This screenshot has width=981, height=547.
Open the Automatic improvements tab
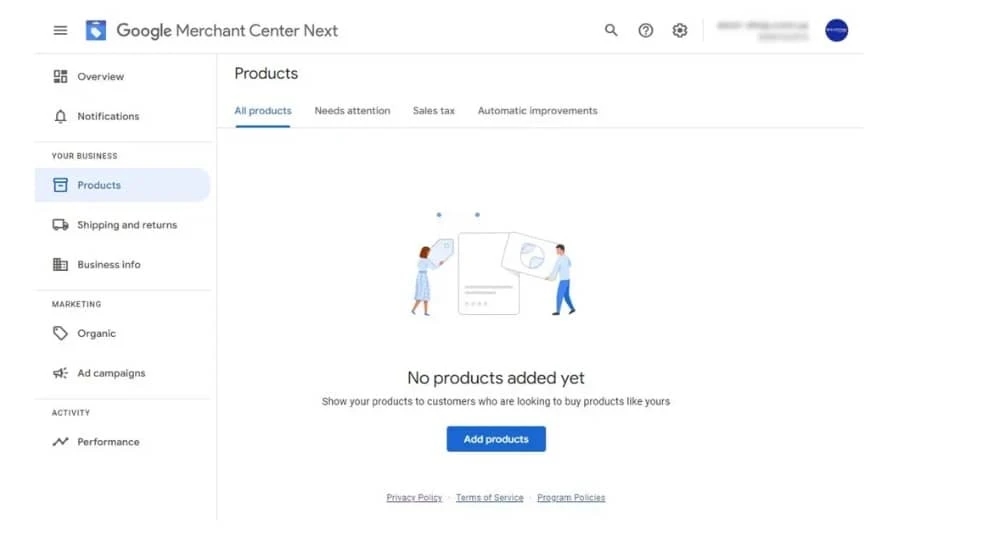click(x=537, y=111)
